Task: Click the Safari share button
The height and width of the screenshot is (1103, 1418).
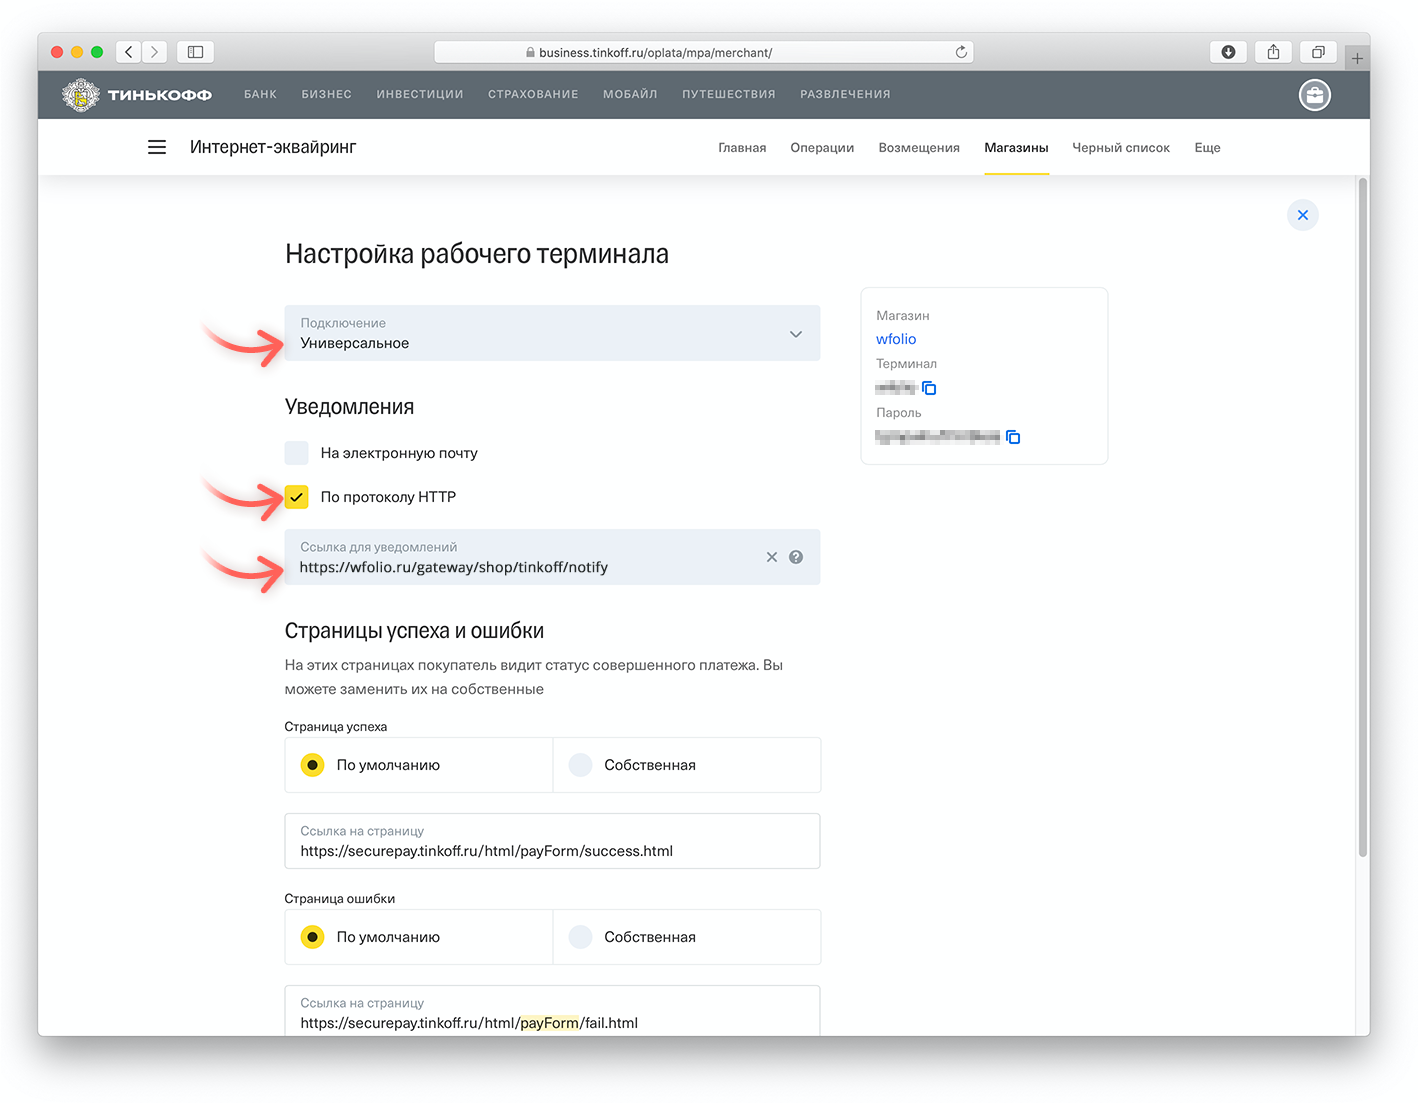Action: tap(1273, 52)
